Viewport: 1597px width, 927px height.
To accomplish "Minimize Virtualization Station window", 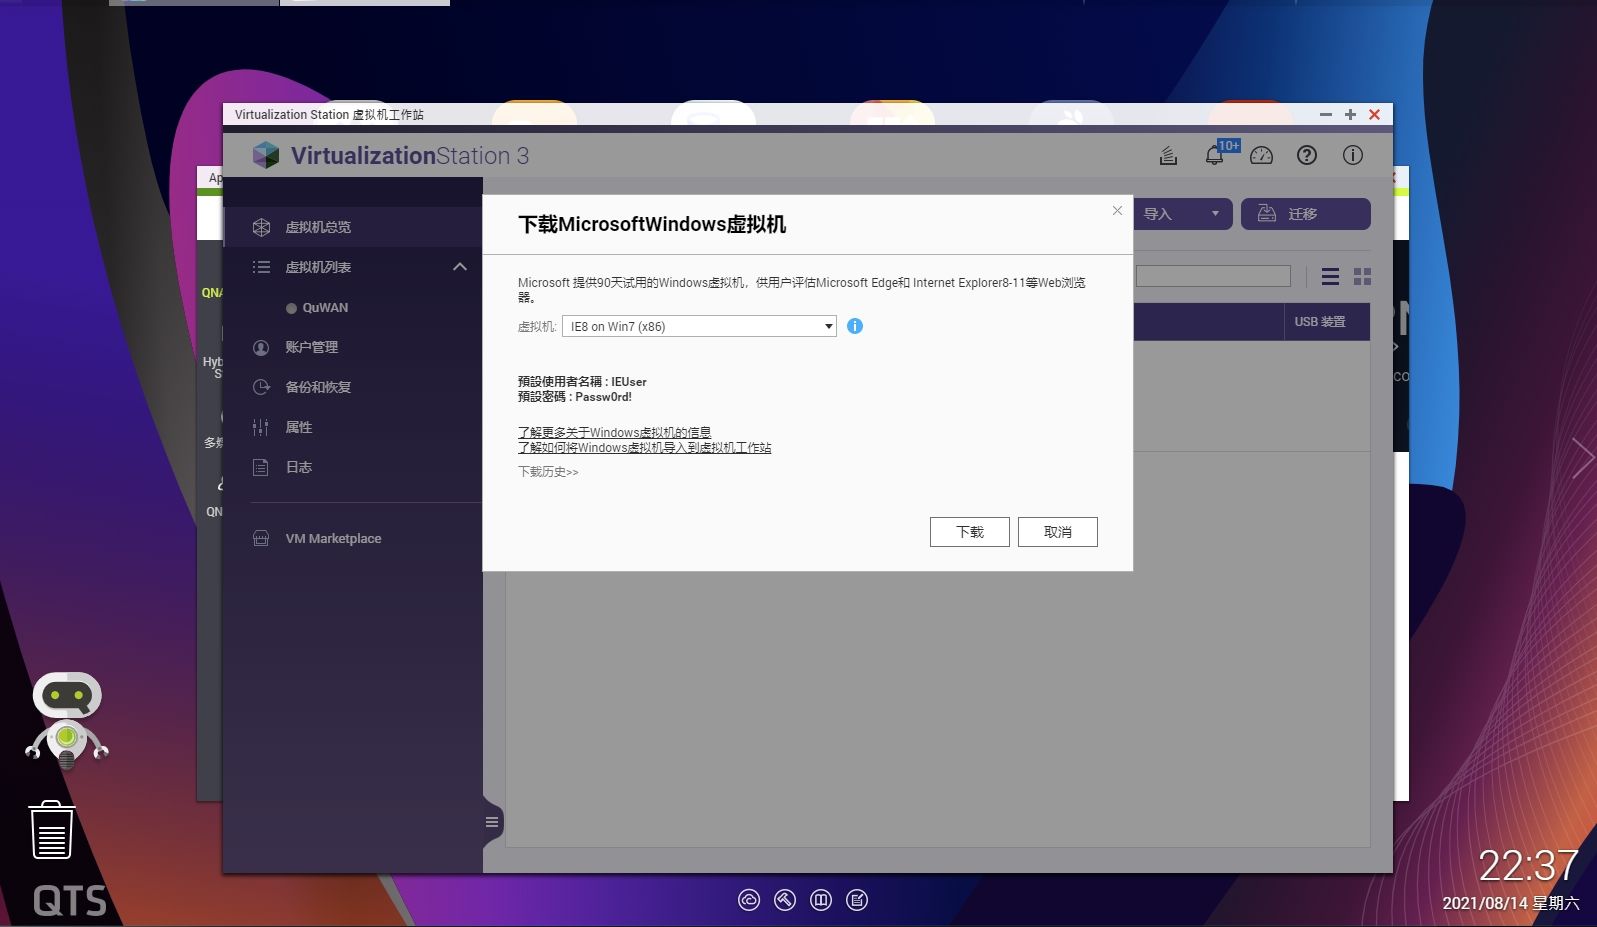I will tap(1326, 115).
